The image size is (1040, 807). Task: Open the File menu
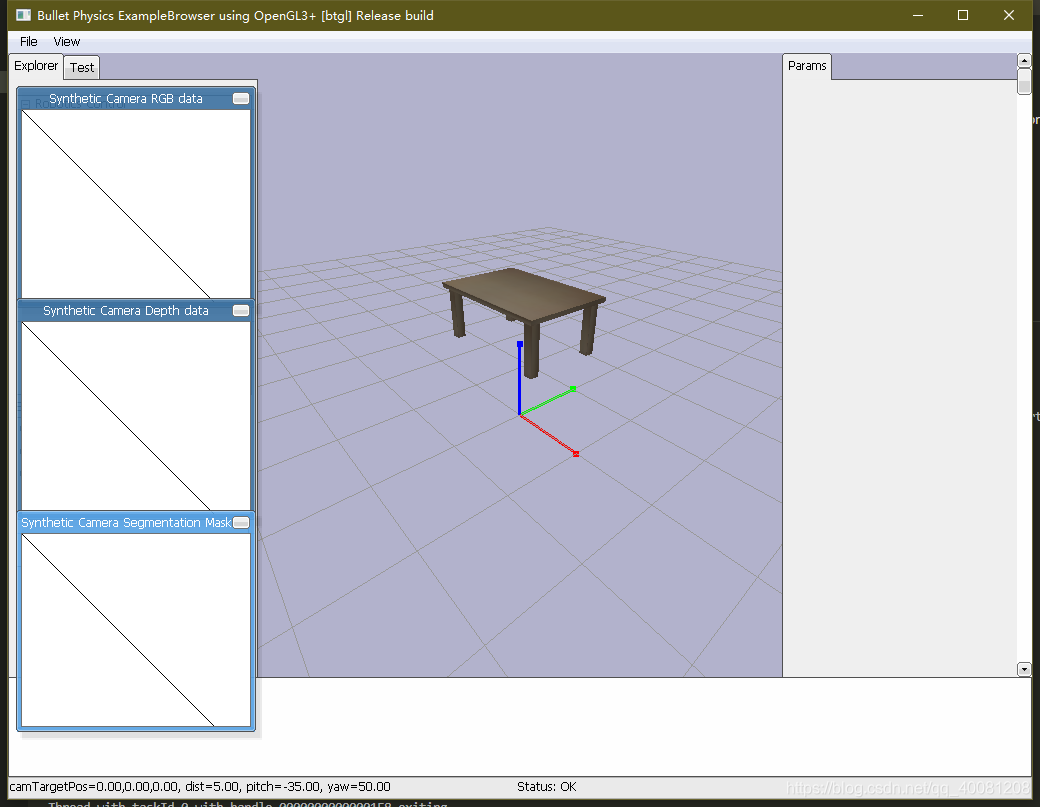(27, 41)
